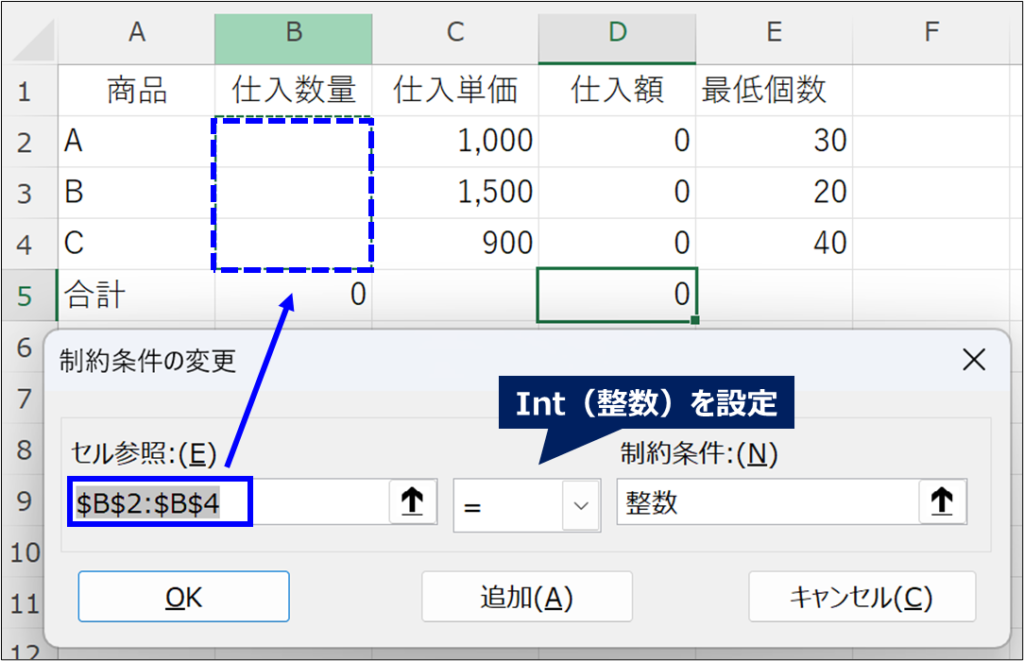Select column D header
Screen dimensions: 1024x661
coord(616,33)
